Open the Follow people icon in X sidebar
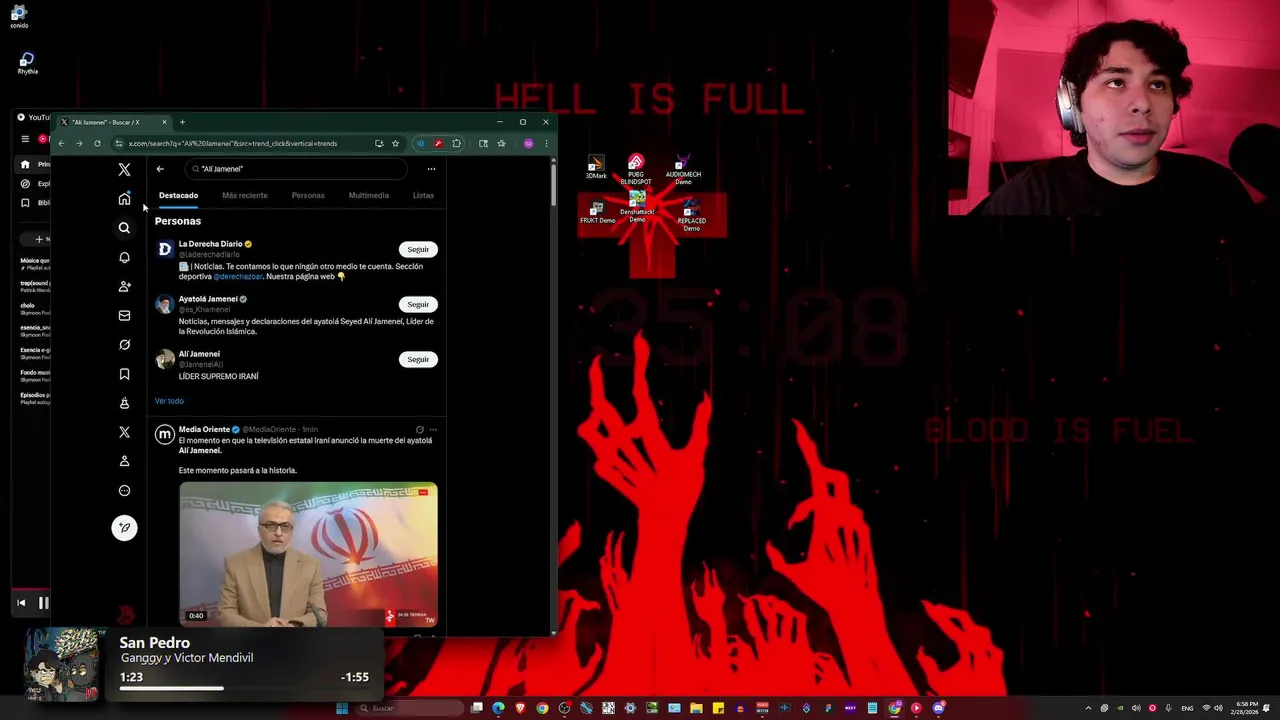The height and width of the screenshot is (720, 1280). (x=124, y=286)
